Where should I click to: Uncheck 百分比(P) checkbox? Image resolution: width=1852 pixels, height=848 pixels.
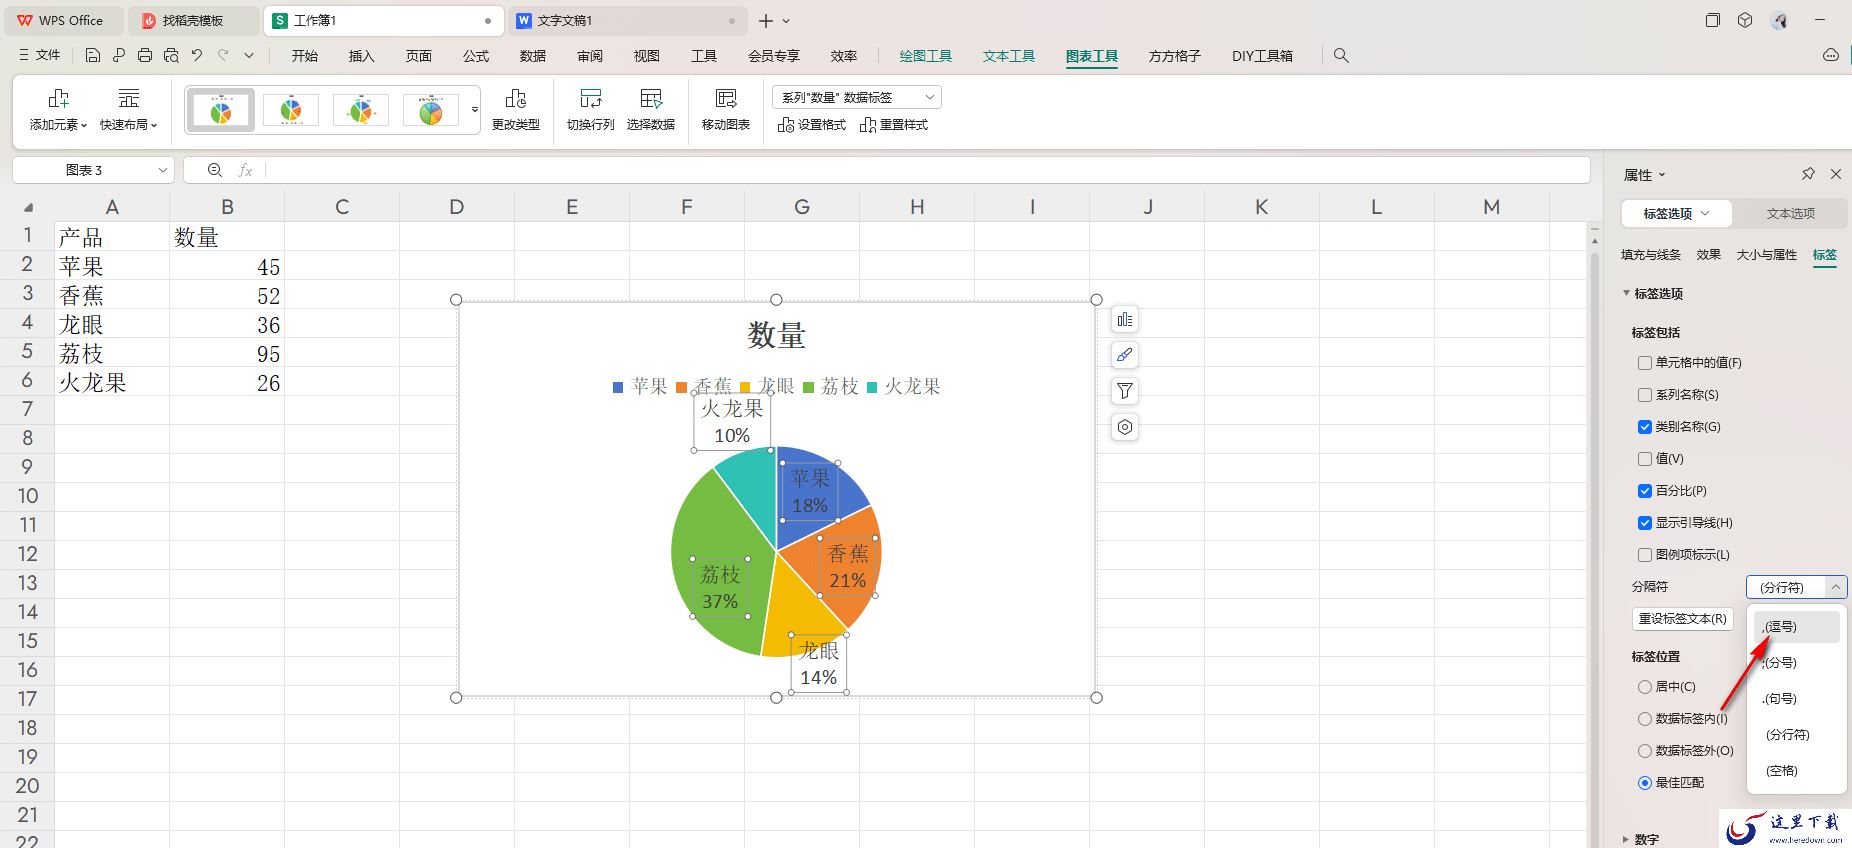1645,491
